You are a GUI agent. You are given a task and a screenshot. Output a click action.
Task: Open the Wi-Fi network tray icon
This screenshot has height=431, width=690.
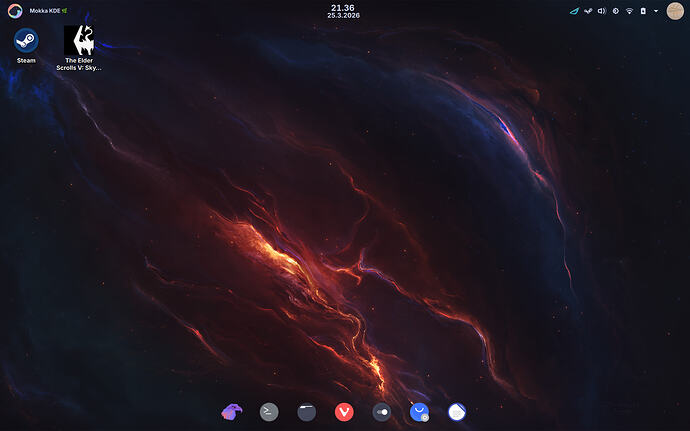(x=629, y=11)
